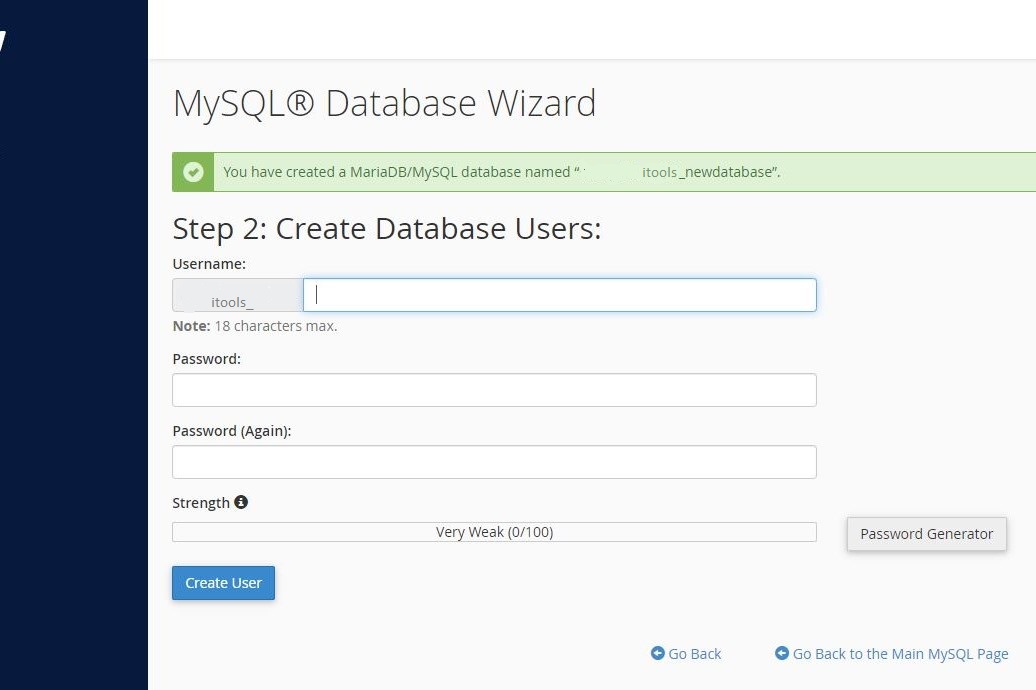Viewport: 1036px width, 690px height.
Task: Click the Password (Again) label
Action: pos(232,431)
